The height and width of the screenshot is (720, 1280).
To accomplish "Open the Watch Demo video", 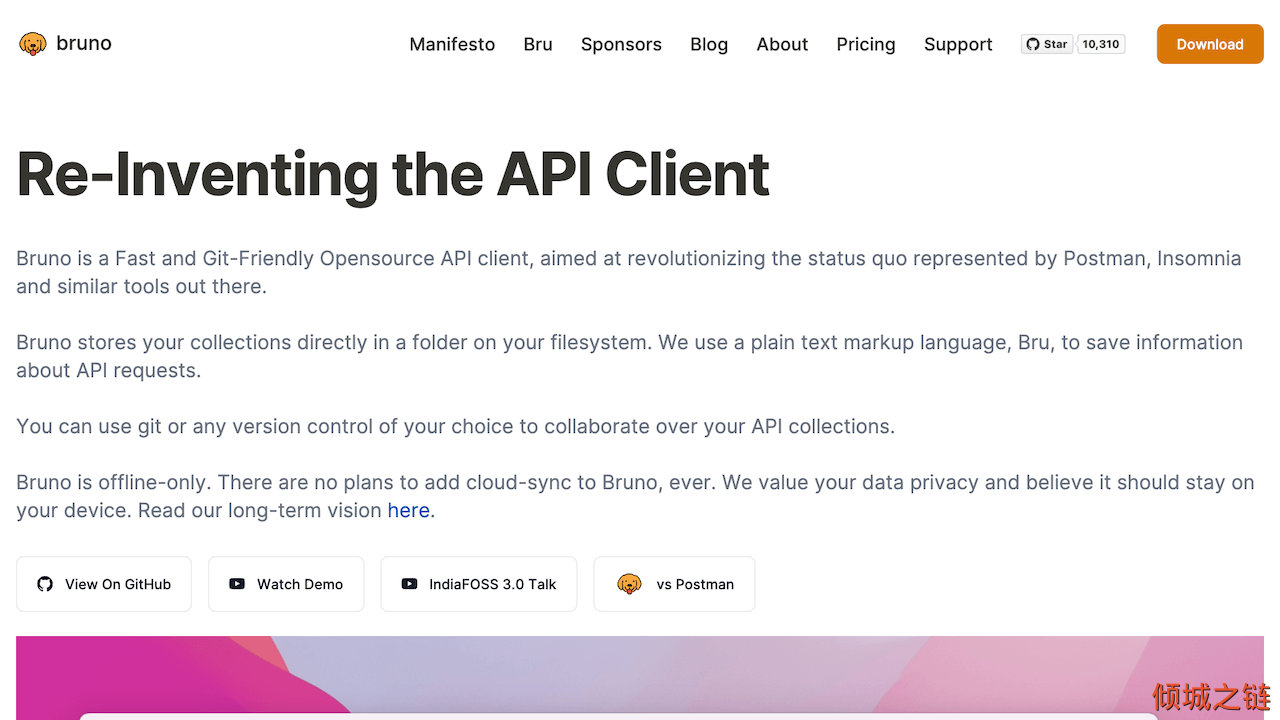I will pos(286,584).
